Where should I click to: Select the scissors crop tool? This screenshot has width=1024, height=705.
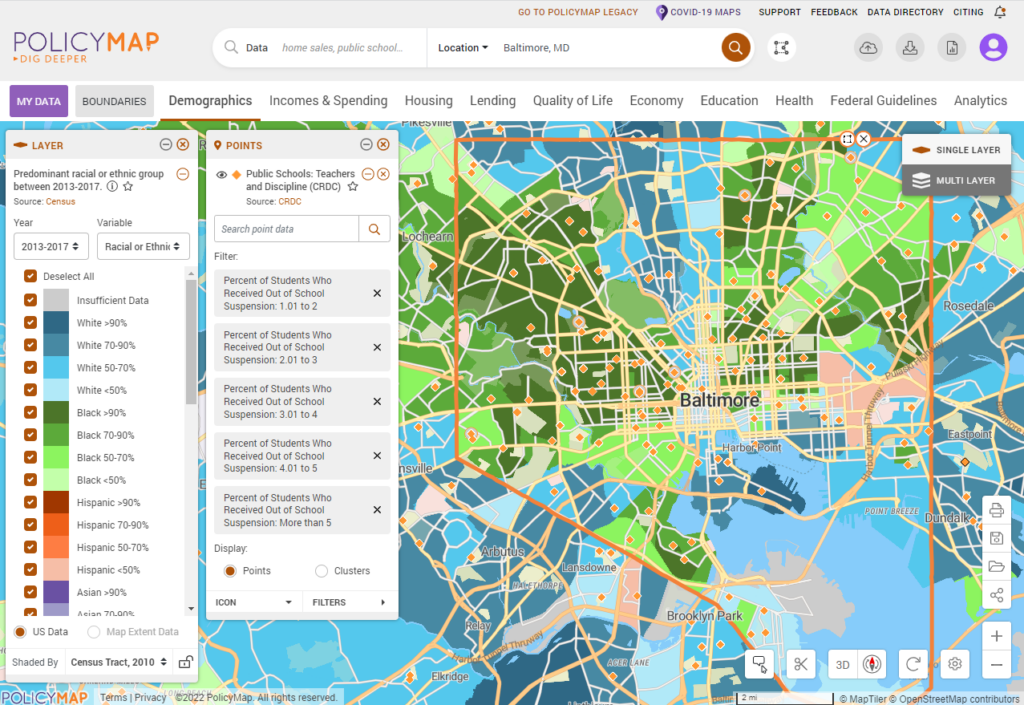click(801, 665)
